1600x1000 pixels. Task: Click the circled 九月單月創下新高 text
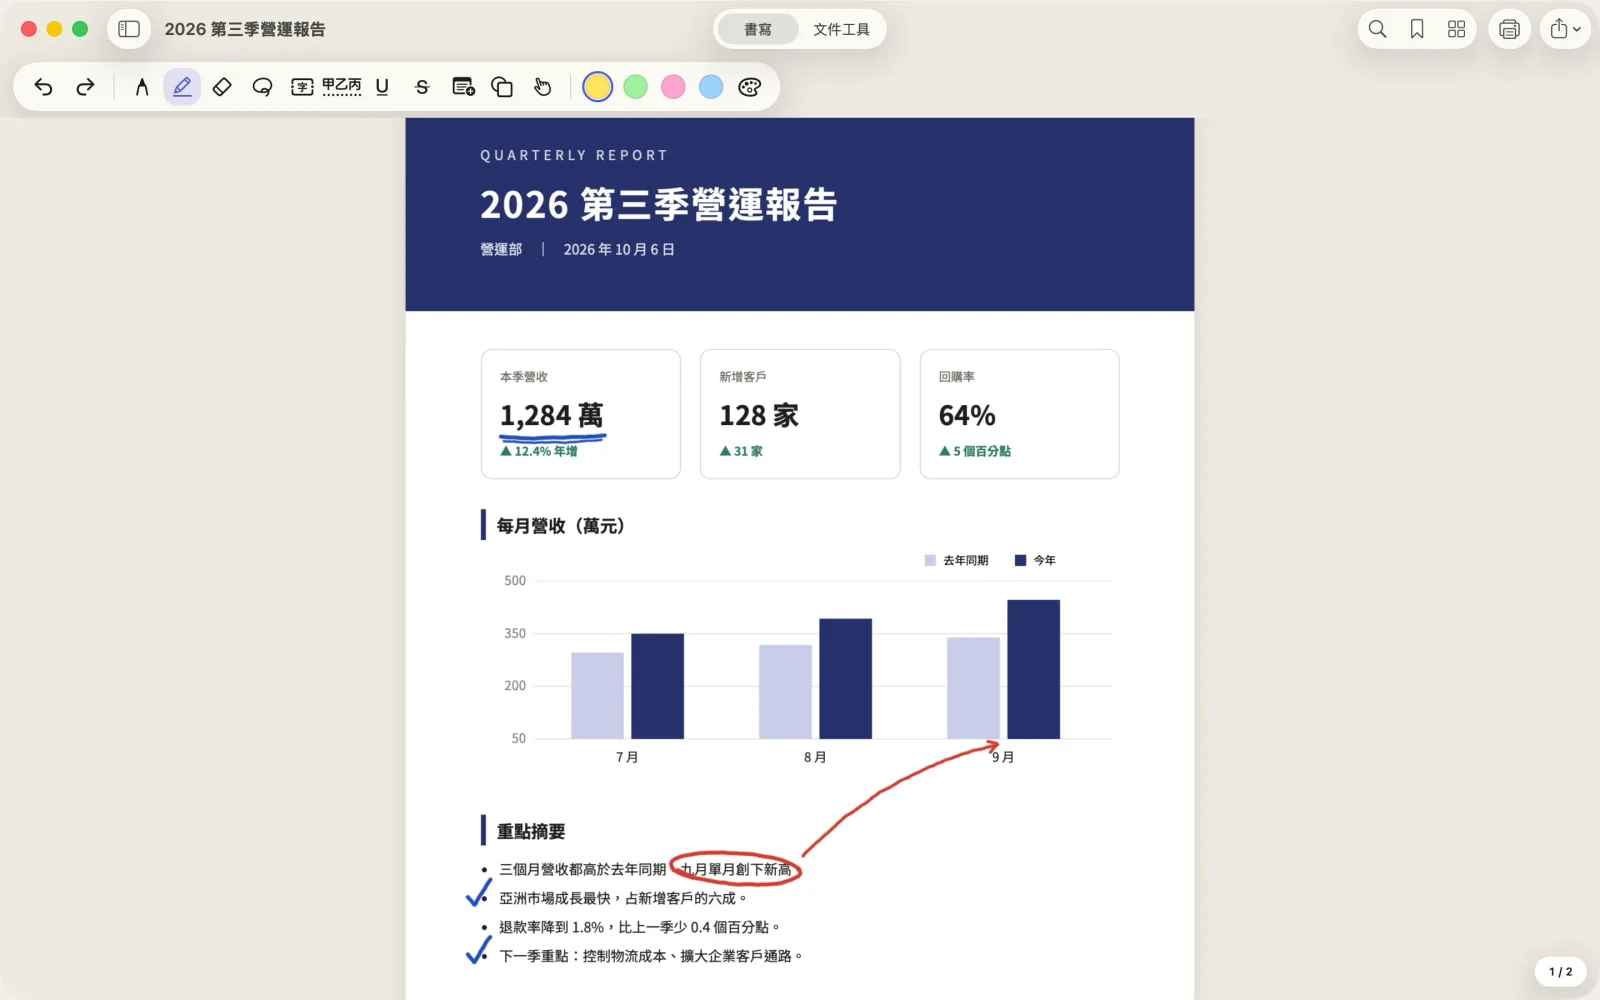tap(737, 869)
